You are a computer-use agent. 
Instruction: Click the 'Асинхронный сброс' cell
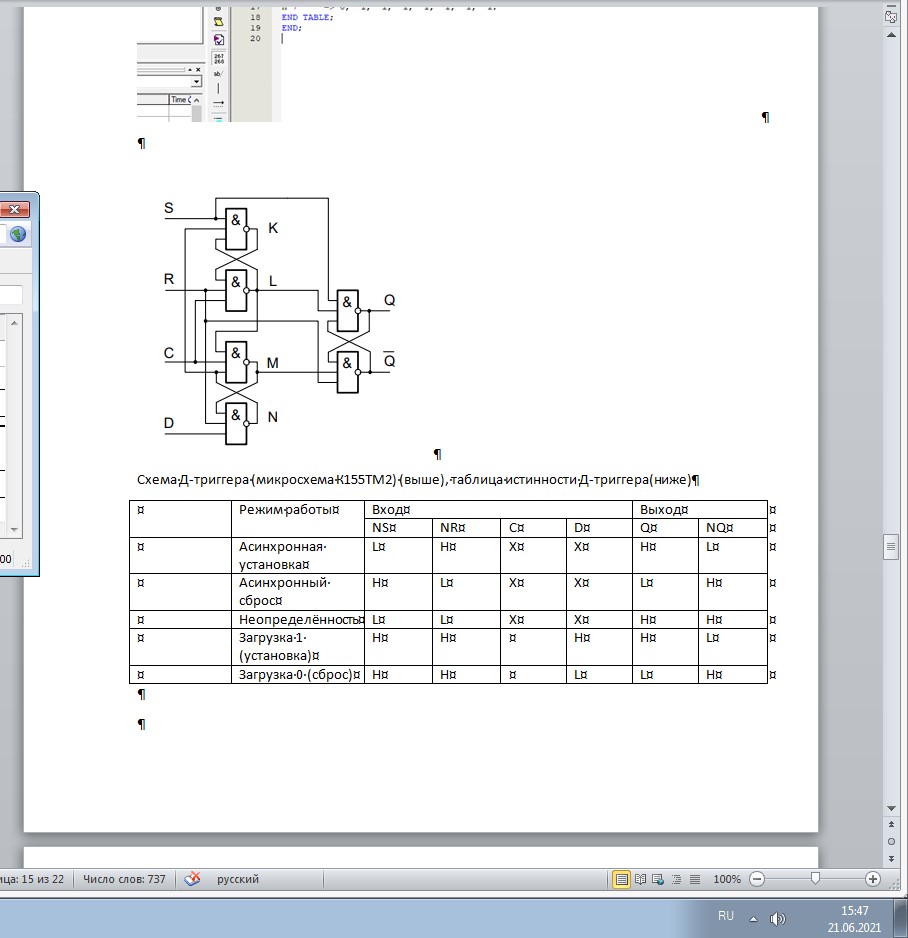click(298, 592)
